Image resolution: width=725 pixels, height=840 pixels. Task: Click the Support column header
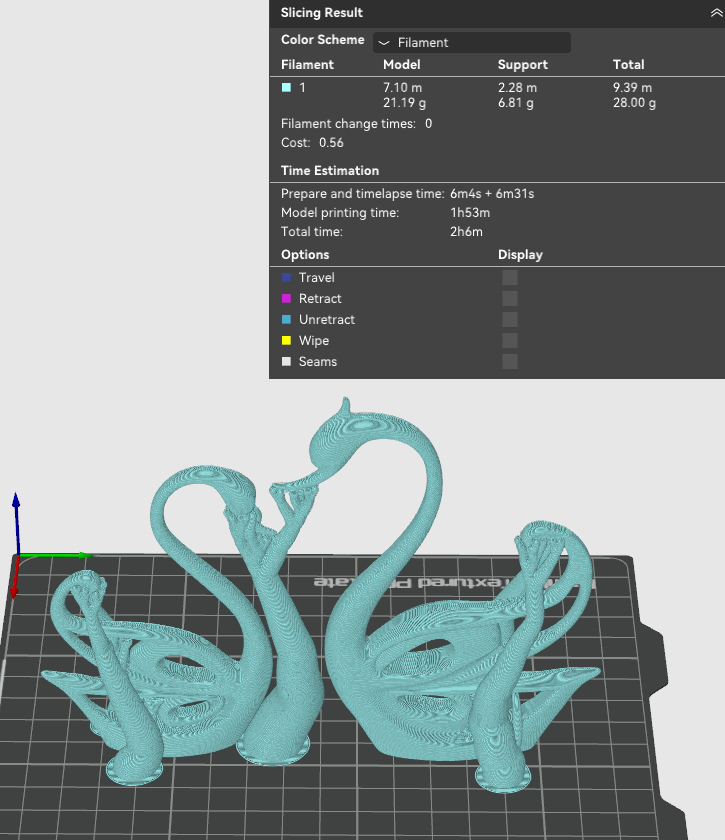522,65
